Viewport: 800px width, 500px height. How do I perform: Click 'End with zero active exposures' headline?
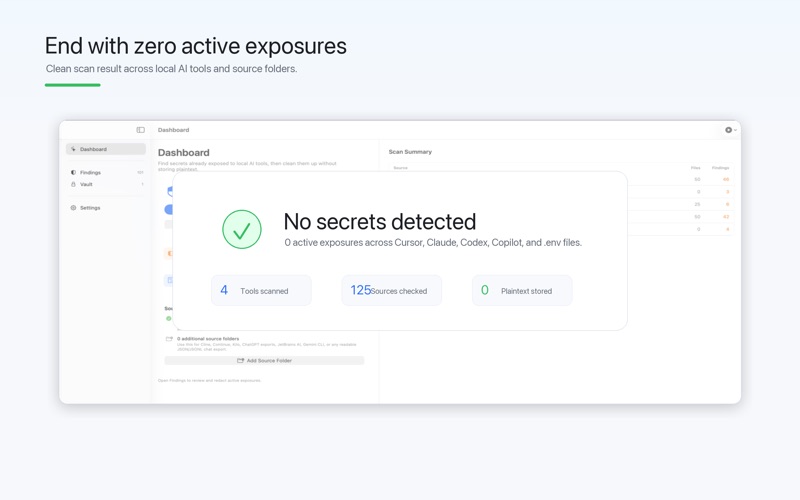coord(196,46)
